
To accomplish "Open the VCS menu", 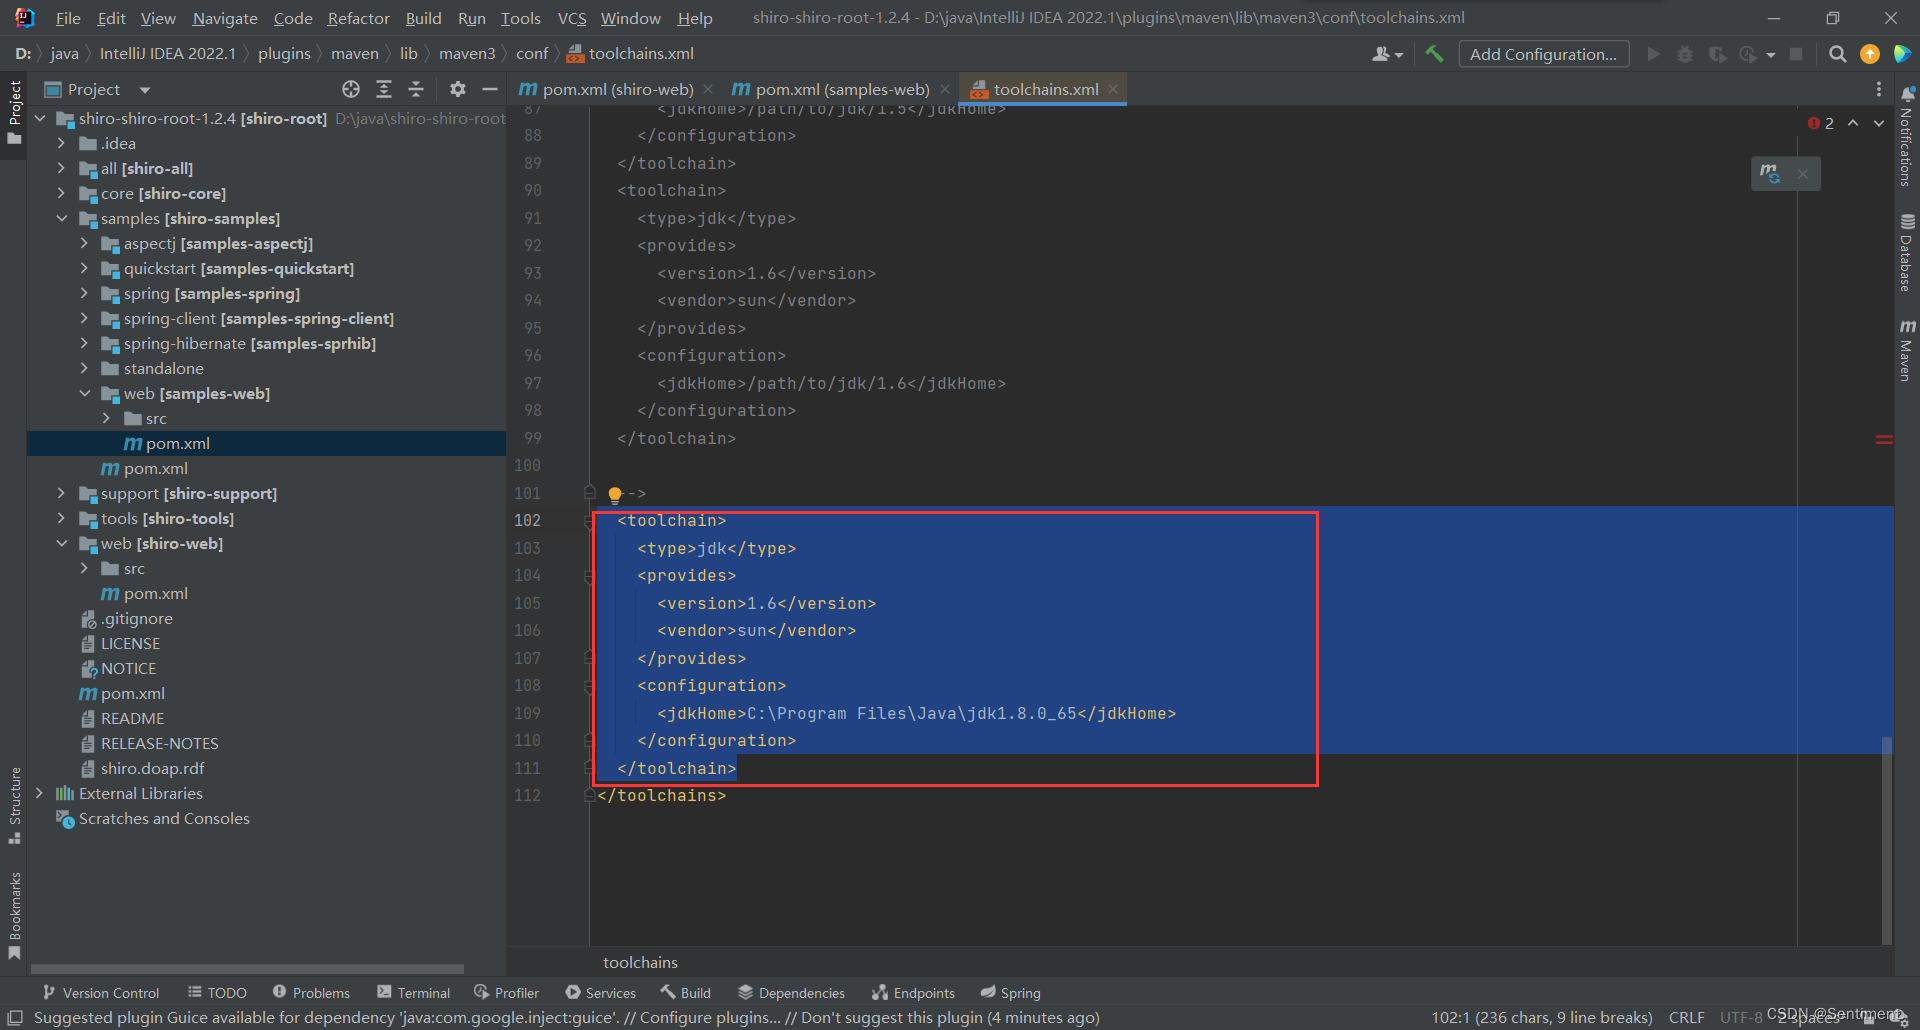I will (x=572, y=18).
